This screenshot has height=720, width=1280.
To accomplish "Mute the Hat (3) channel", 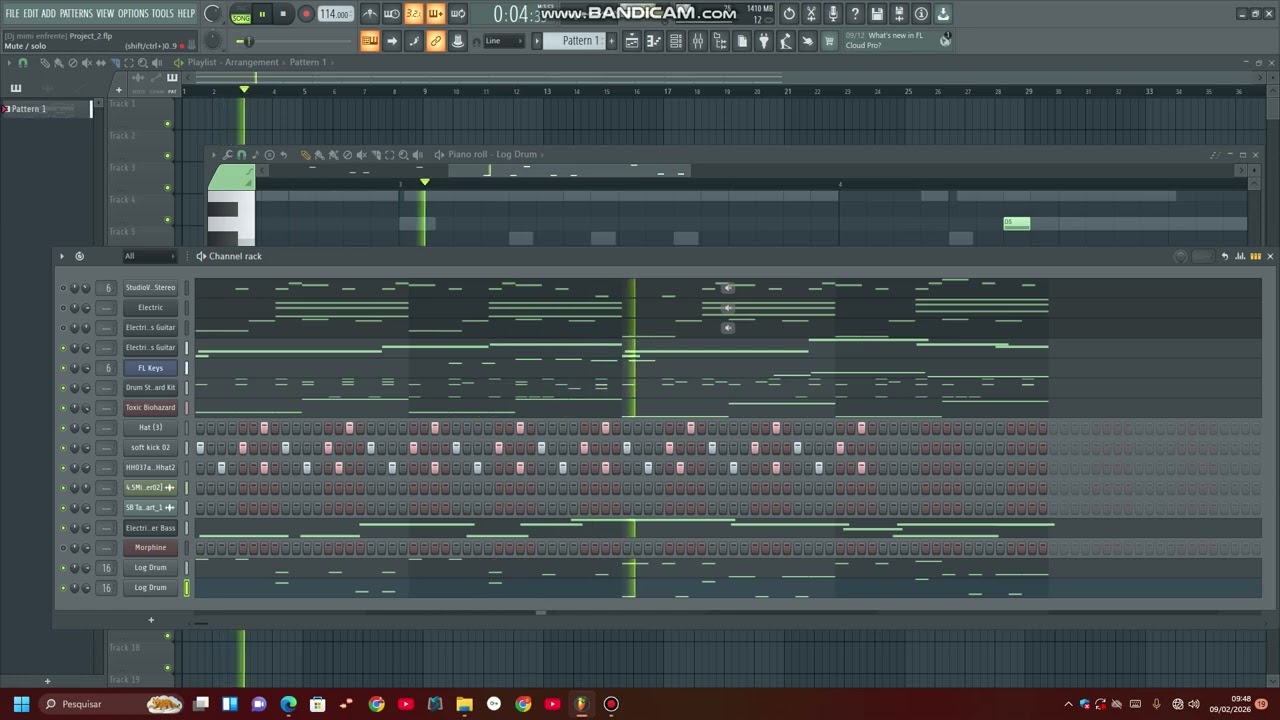I will 63,428.
